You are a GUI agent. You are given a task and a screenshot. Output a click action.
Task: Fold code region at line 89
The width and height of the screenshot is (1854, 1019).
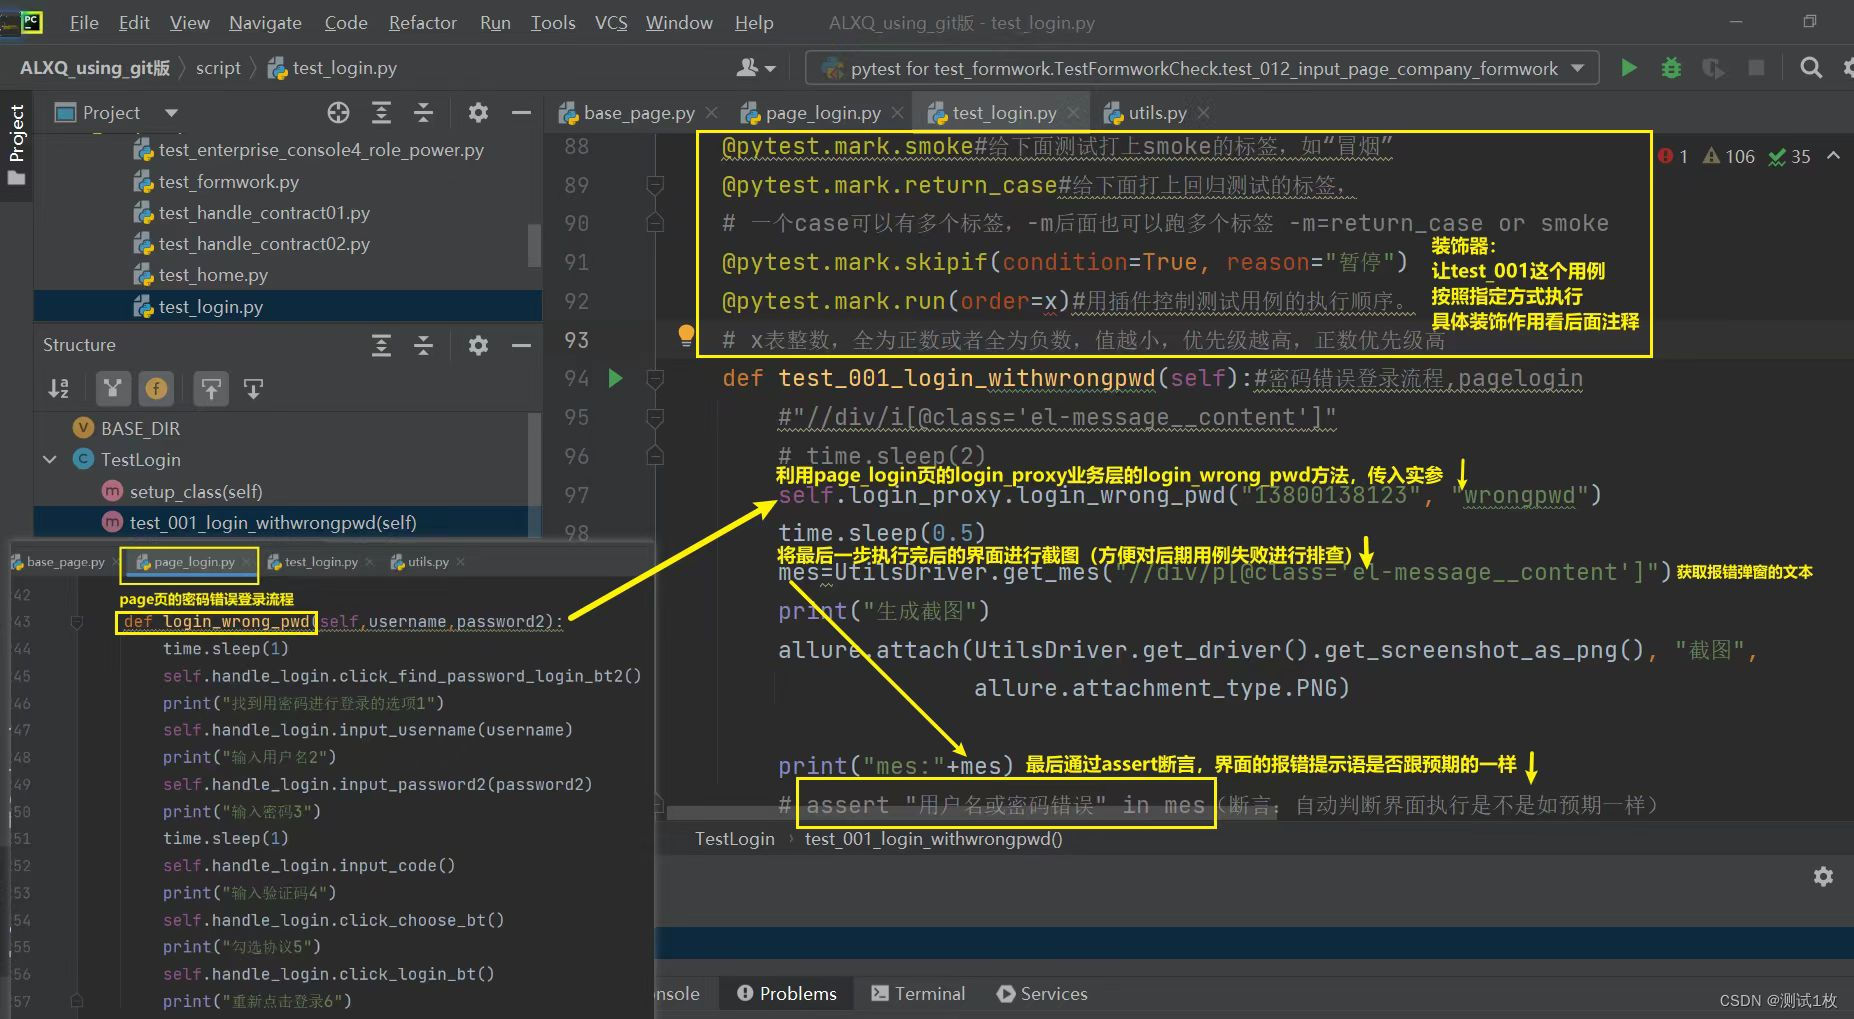655,185
